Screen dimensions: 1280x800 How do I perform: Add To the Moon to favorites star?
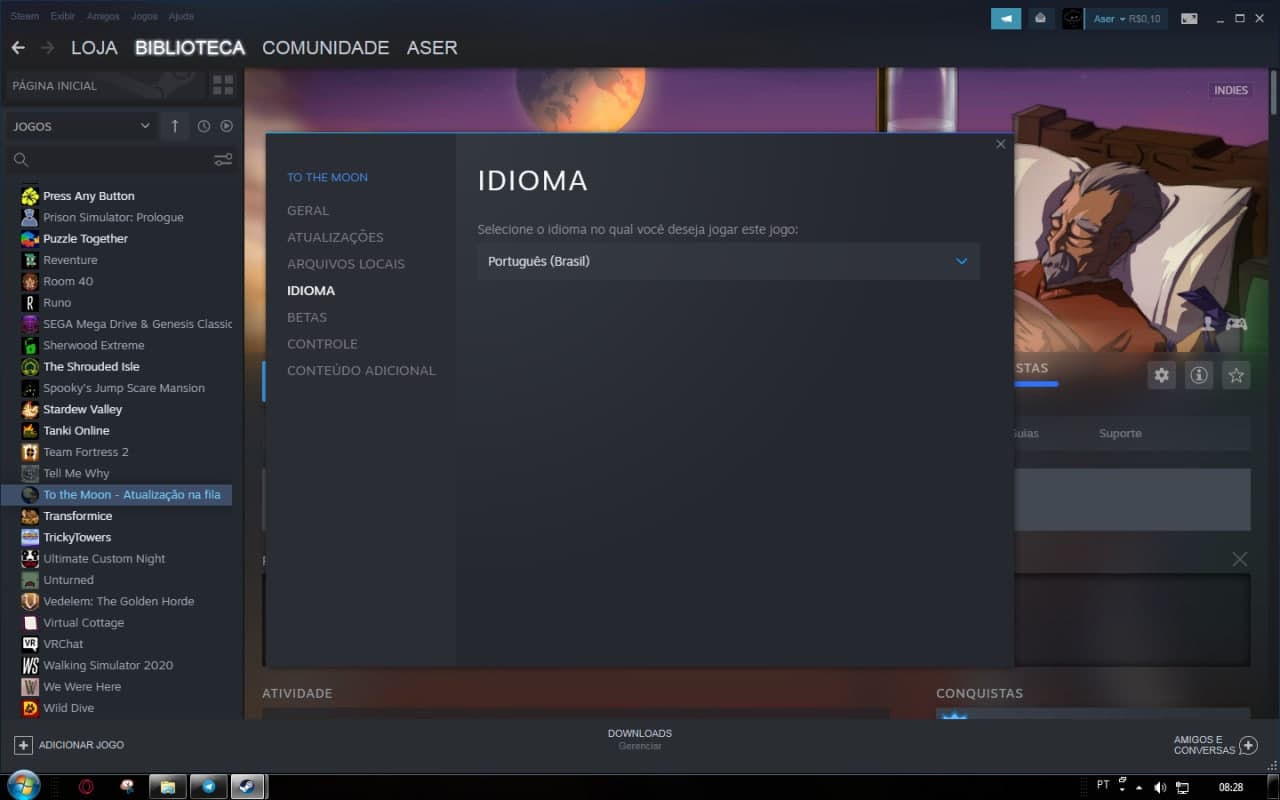(x=1237, y=375)
